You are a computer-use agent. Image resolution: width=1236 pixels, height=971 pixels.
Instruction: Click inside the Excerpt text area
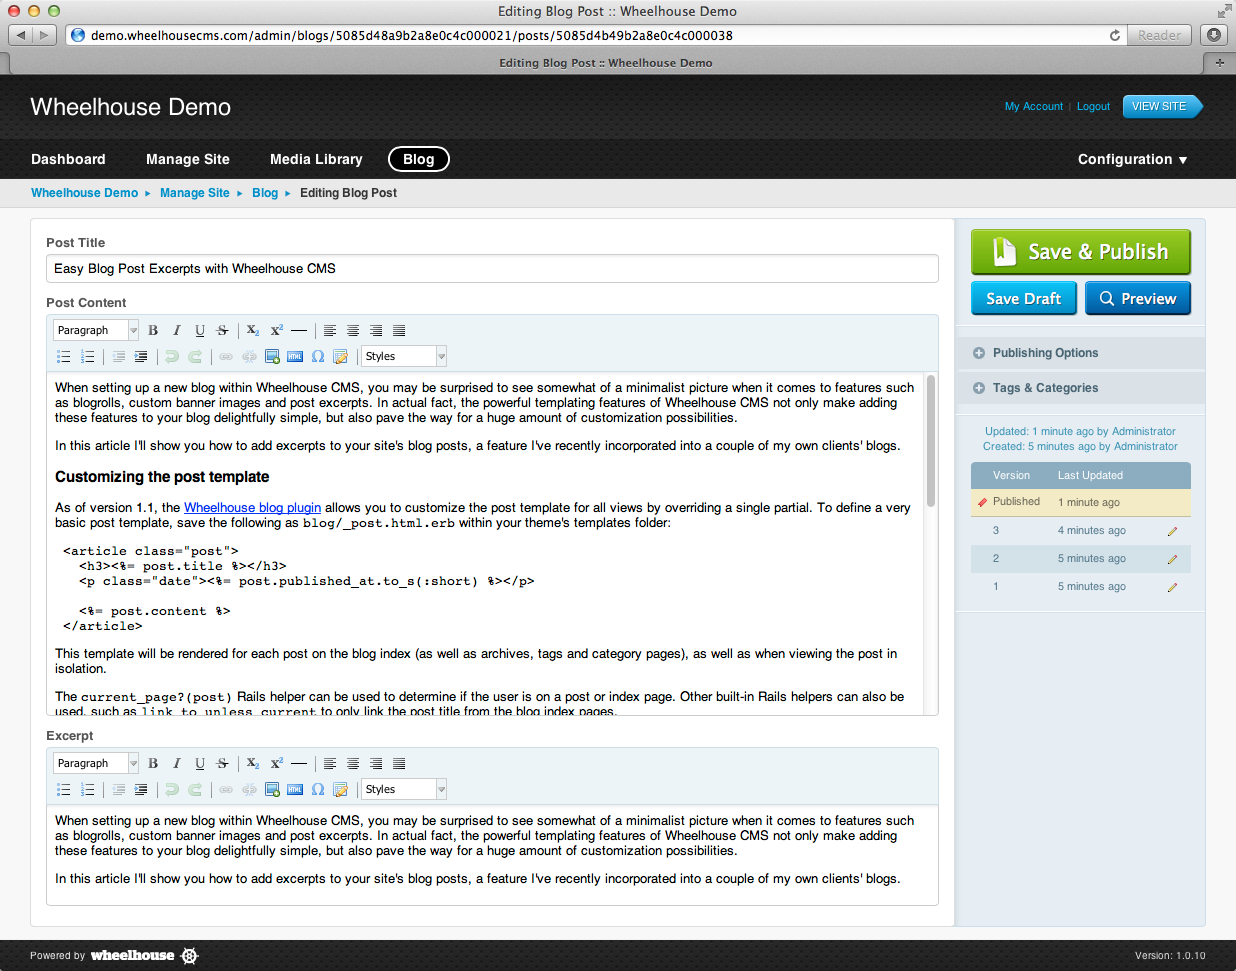492,854
